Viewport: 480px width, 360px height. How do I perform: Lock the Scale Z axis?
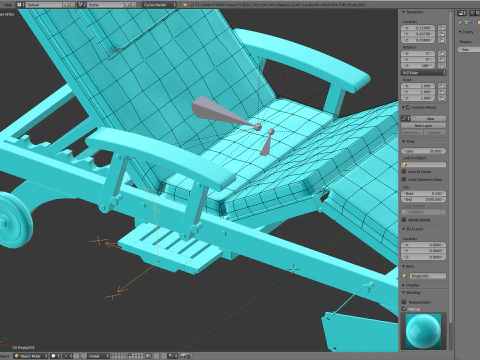point(442,98)
